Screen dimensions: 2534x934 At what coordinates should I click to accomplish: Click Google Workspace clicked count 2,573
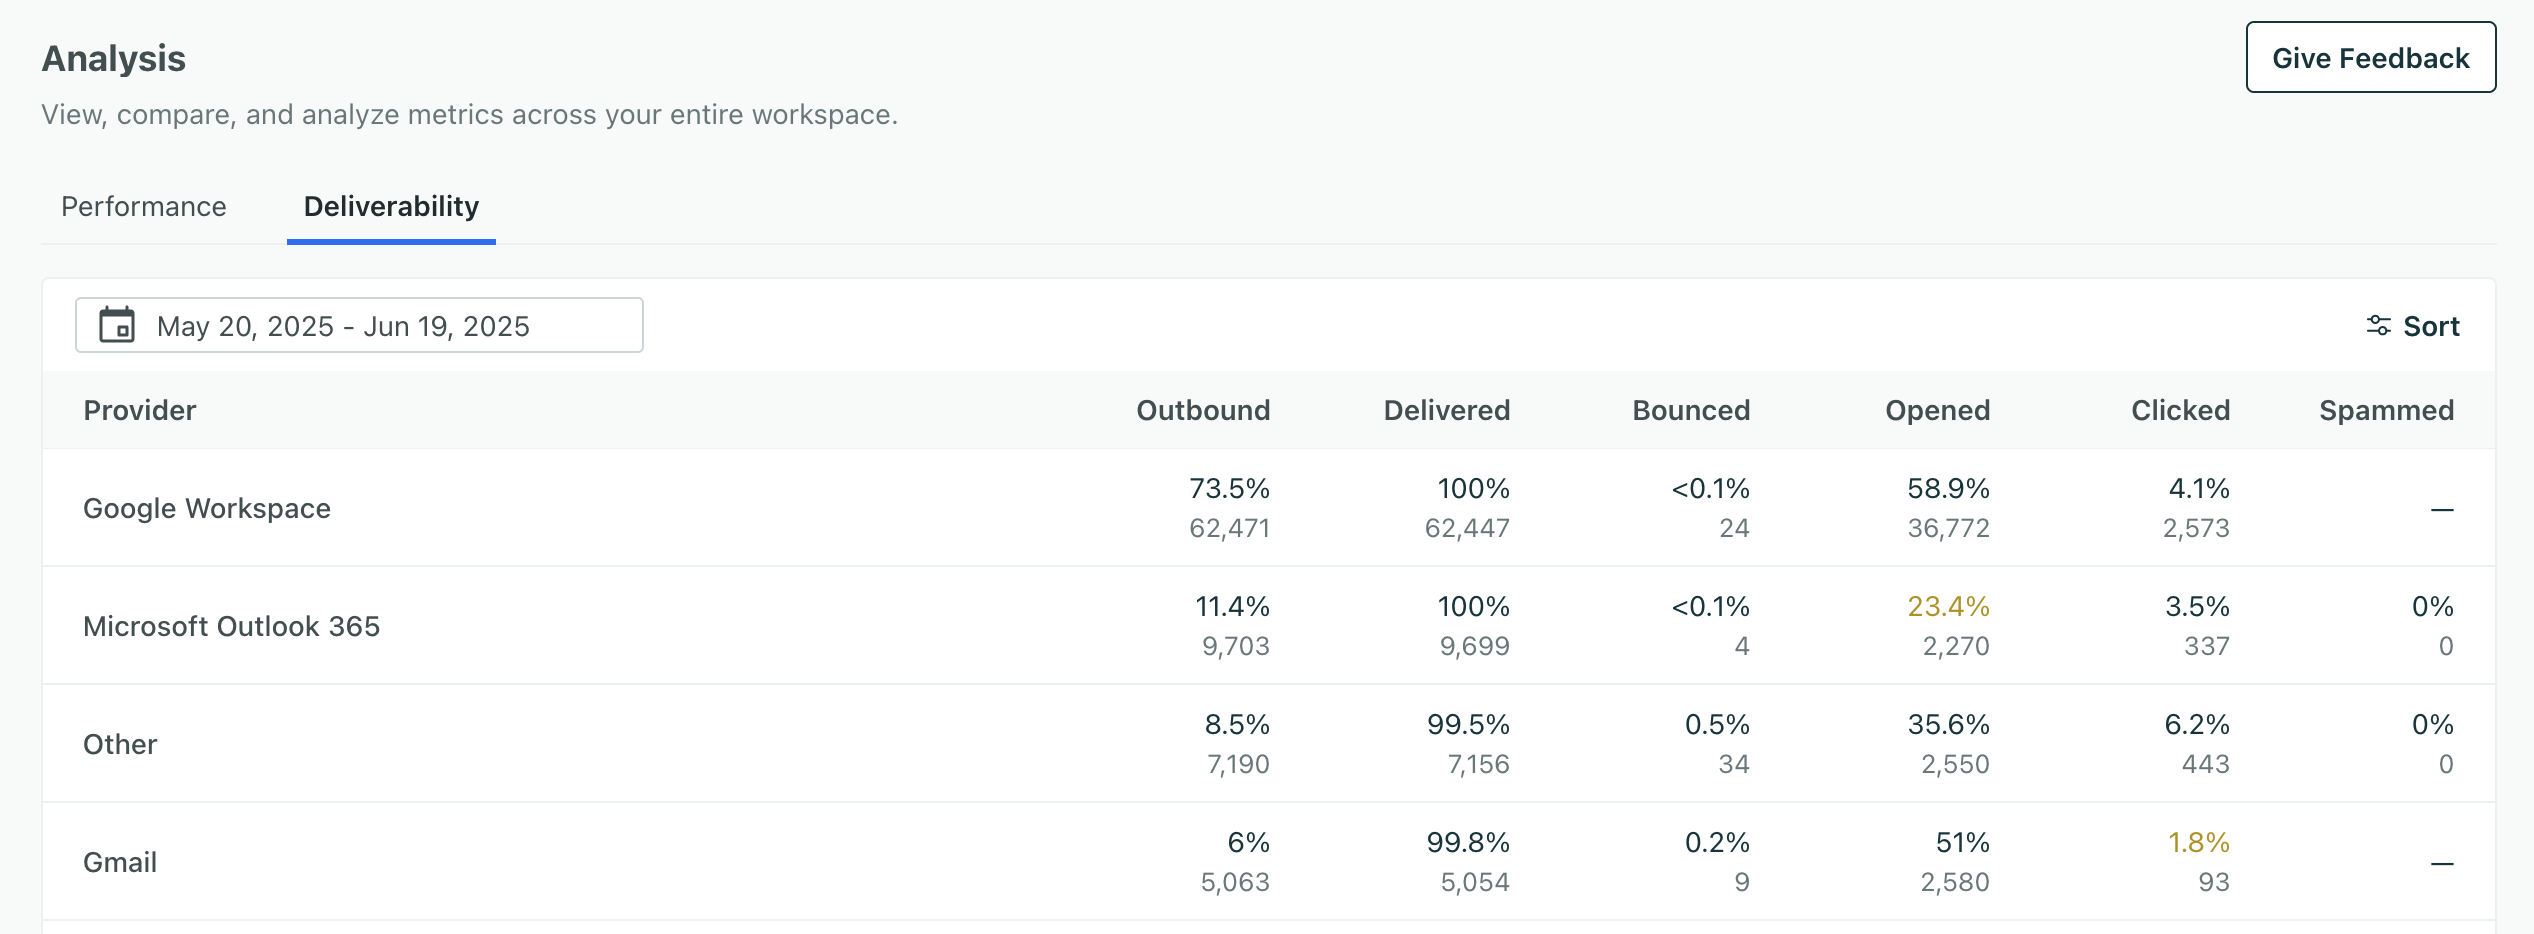(x=2196, y=528)
